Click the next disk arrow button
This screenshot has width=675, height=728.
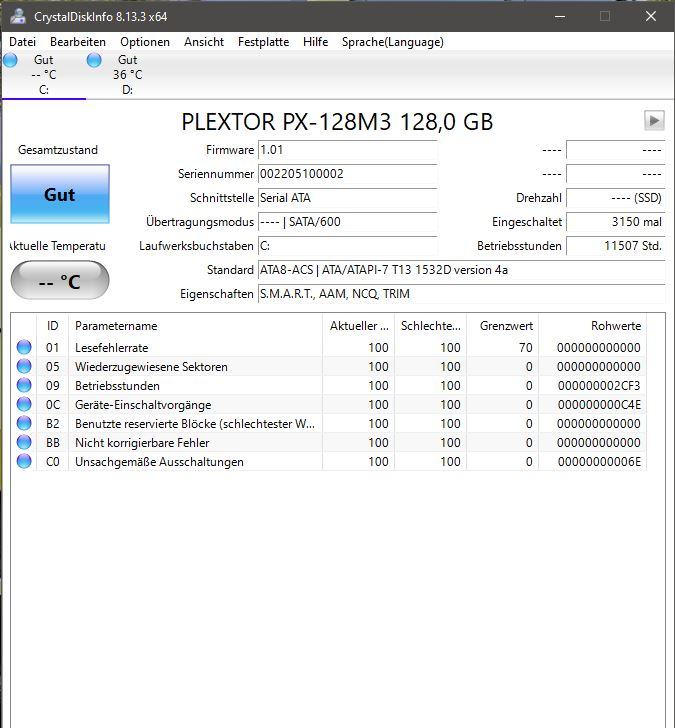coord(654,121)
